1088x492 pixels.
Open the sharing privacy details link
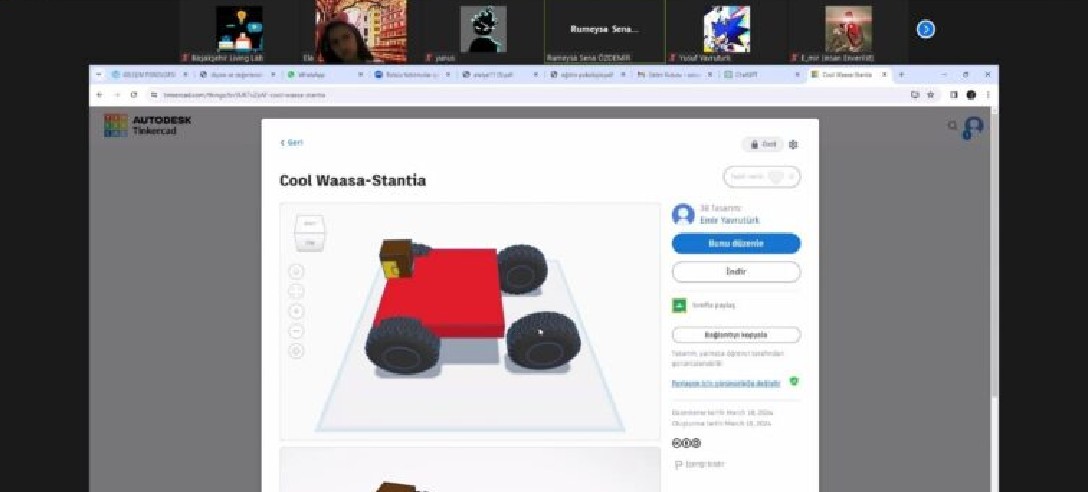726,383
